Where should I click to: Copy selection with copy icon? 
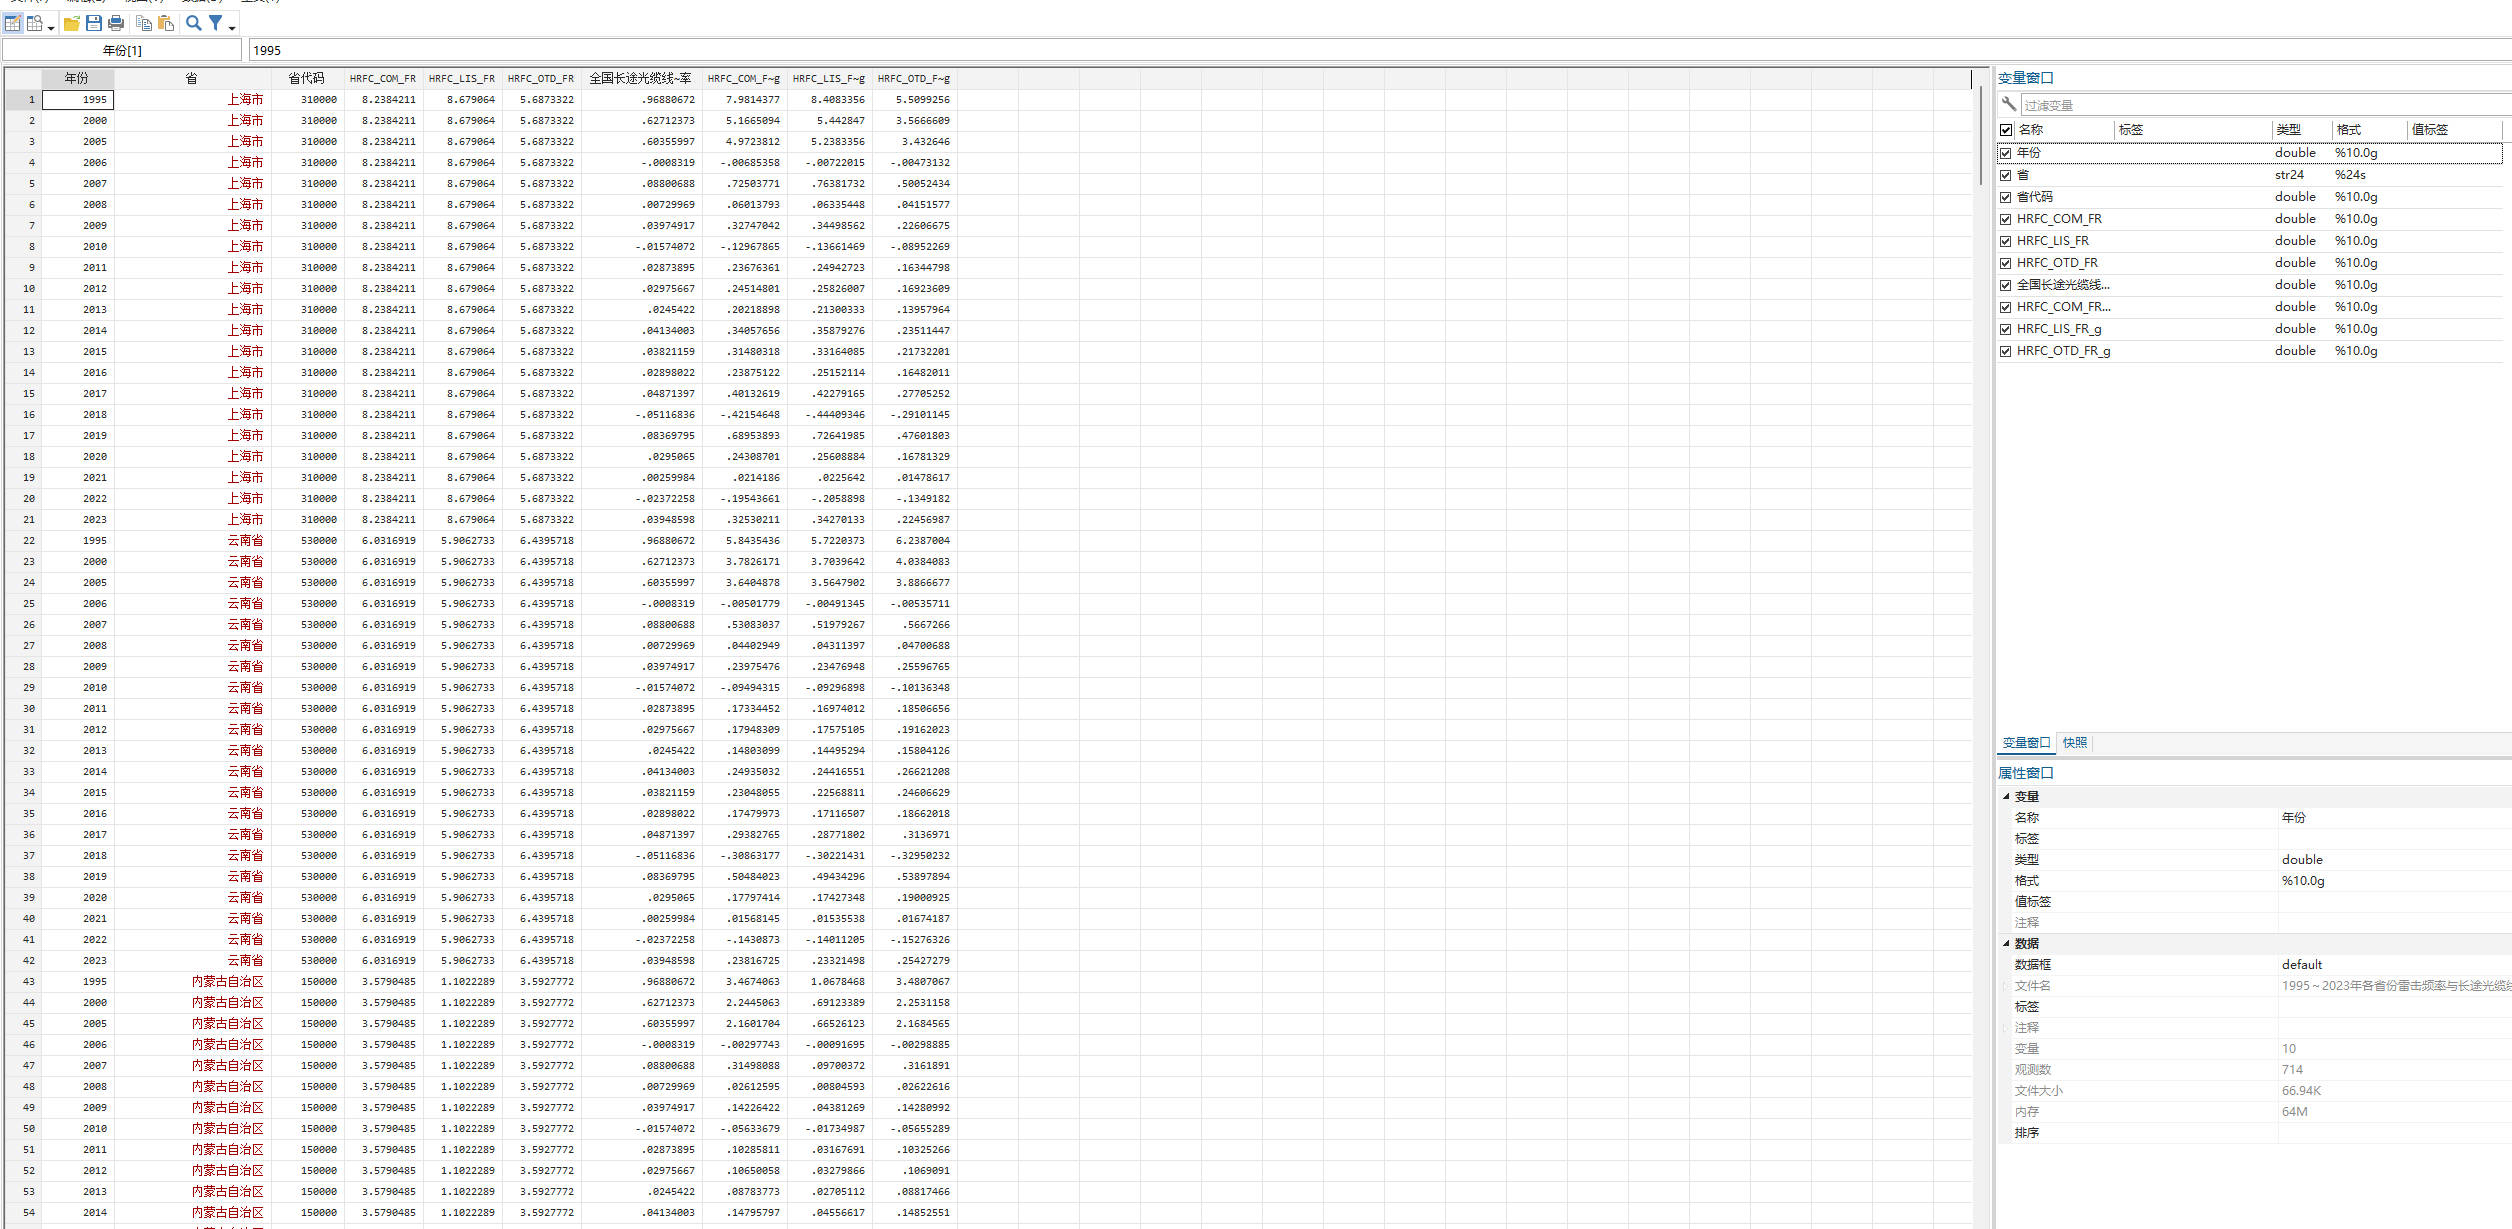pos(144,23)
